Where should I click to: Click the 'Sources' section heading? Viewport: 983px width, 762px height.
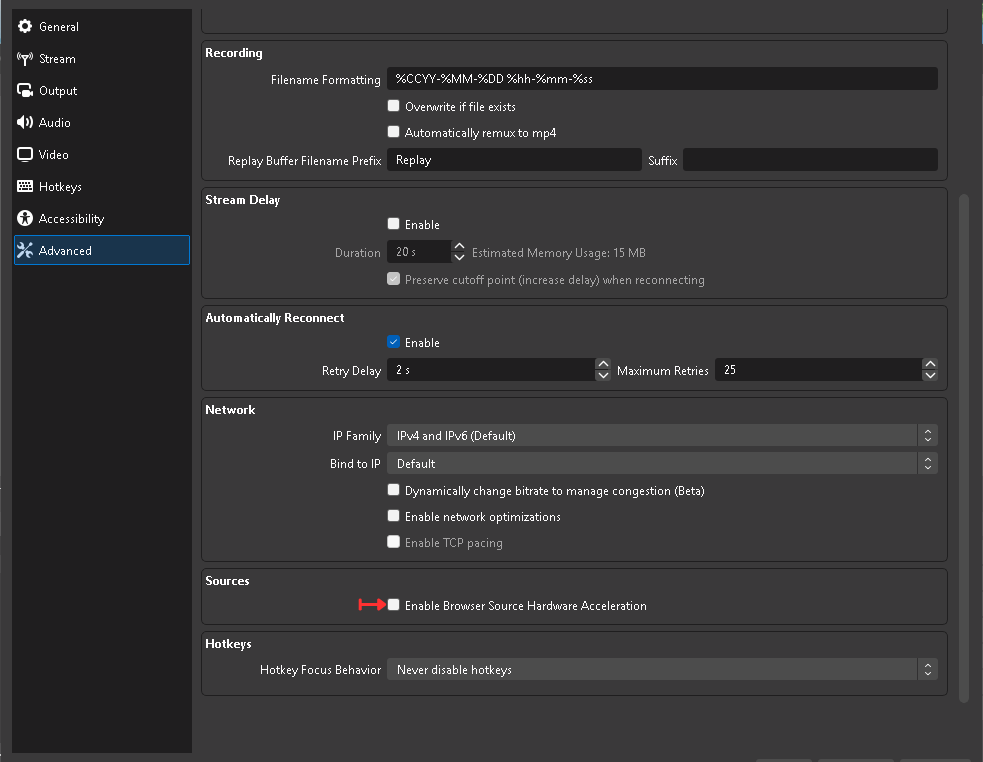pos(227,581)
